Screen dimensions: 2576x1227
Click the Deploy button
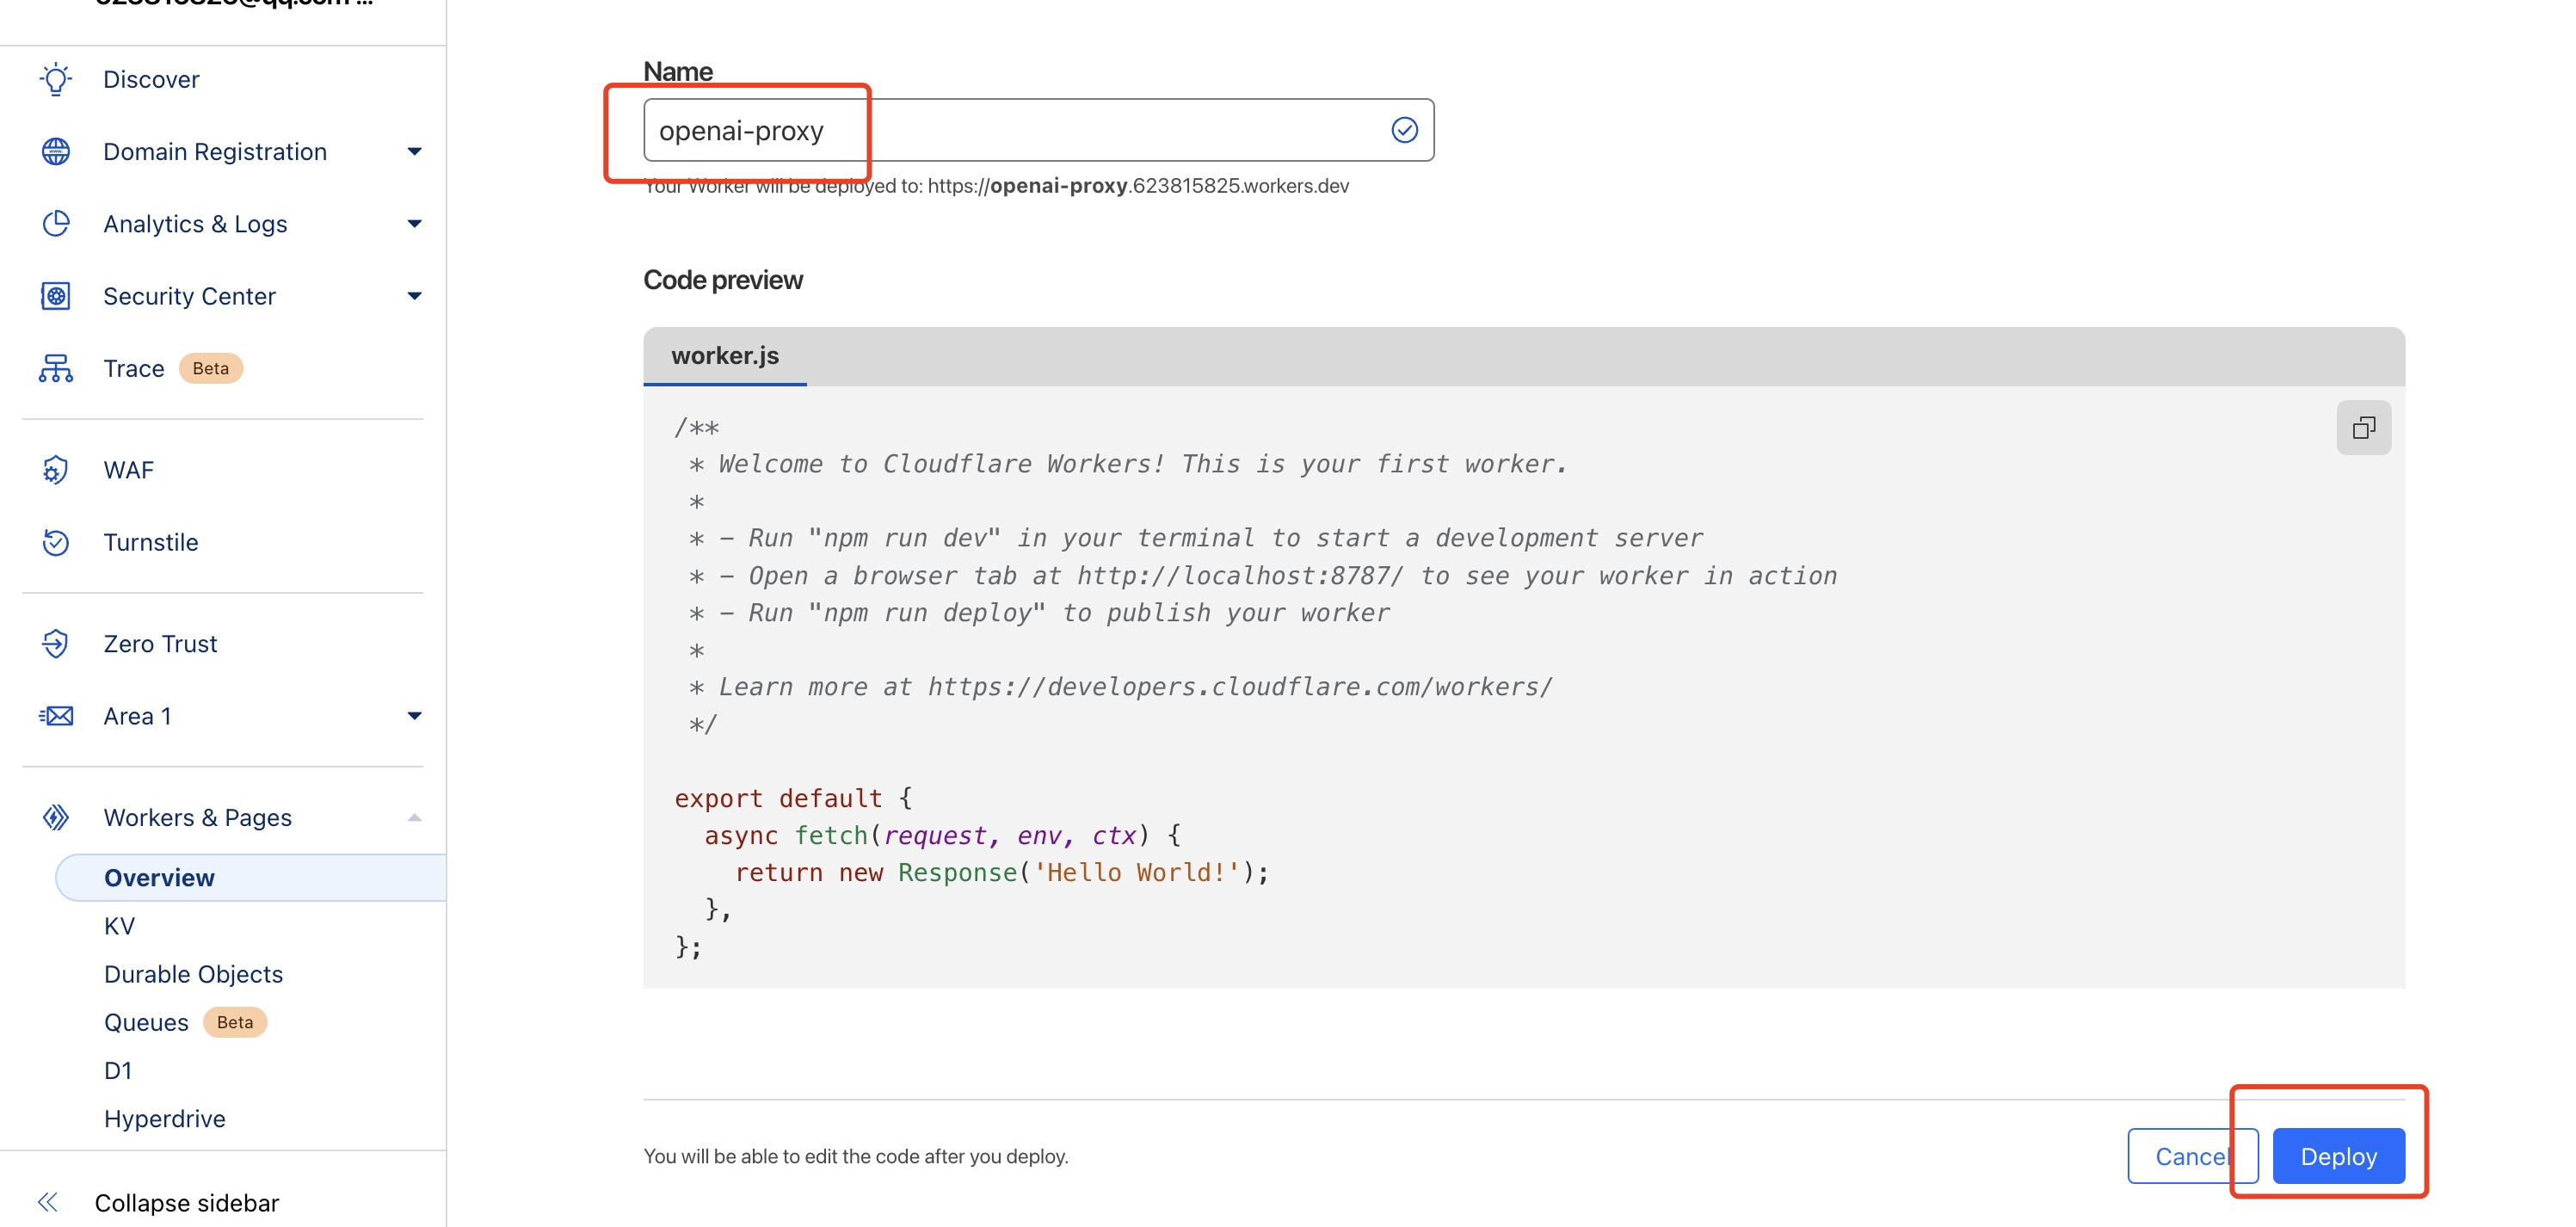point(2338,1156)
